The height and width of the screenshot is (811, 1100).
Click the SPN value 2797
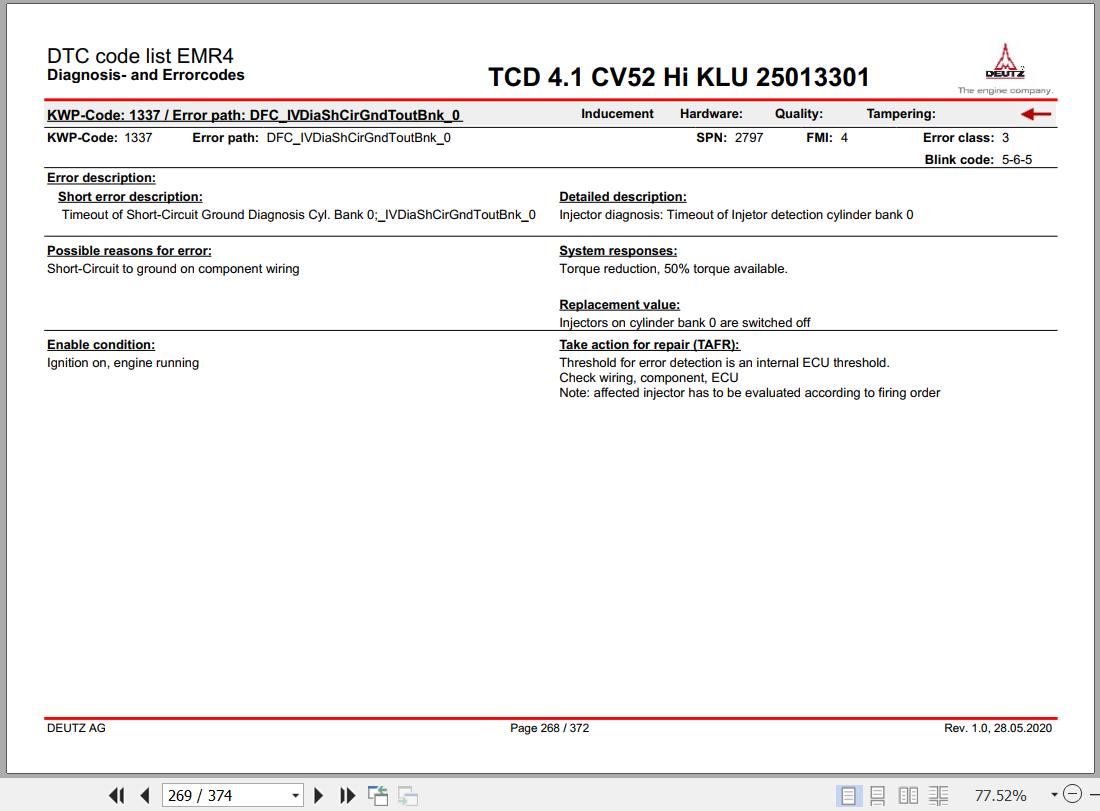(x=749, y=138)
